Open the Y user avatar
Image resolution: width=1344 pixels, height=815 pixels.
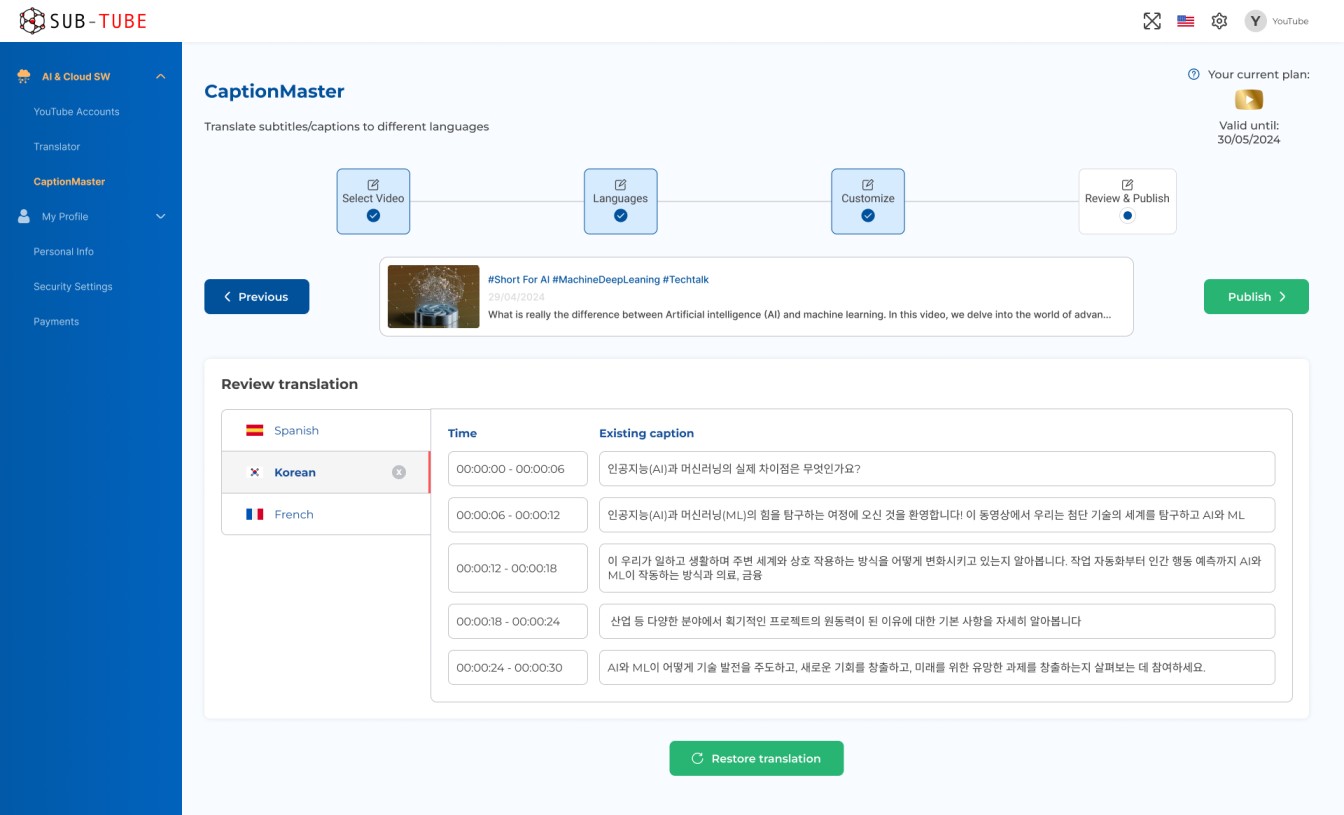click(1256, 21)
